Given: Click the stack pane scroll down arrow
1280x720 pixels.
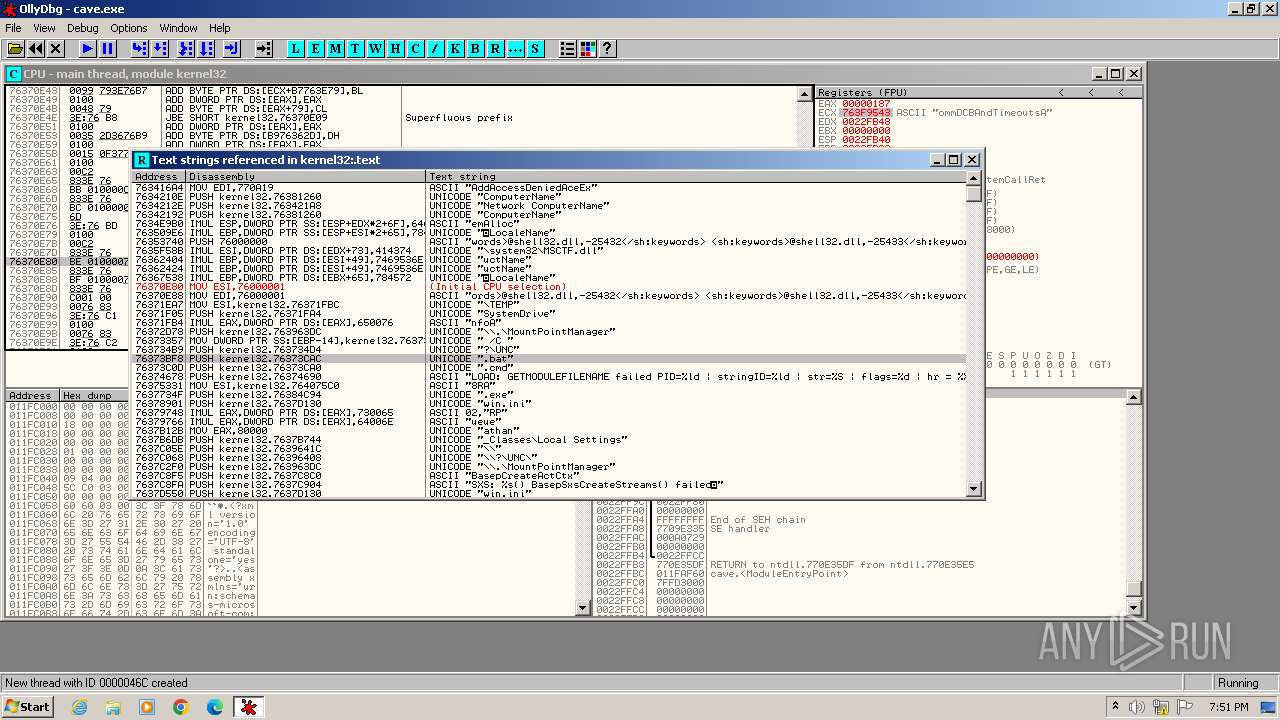Looking at the screenshot, I should point(1133,607).
